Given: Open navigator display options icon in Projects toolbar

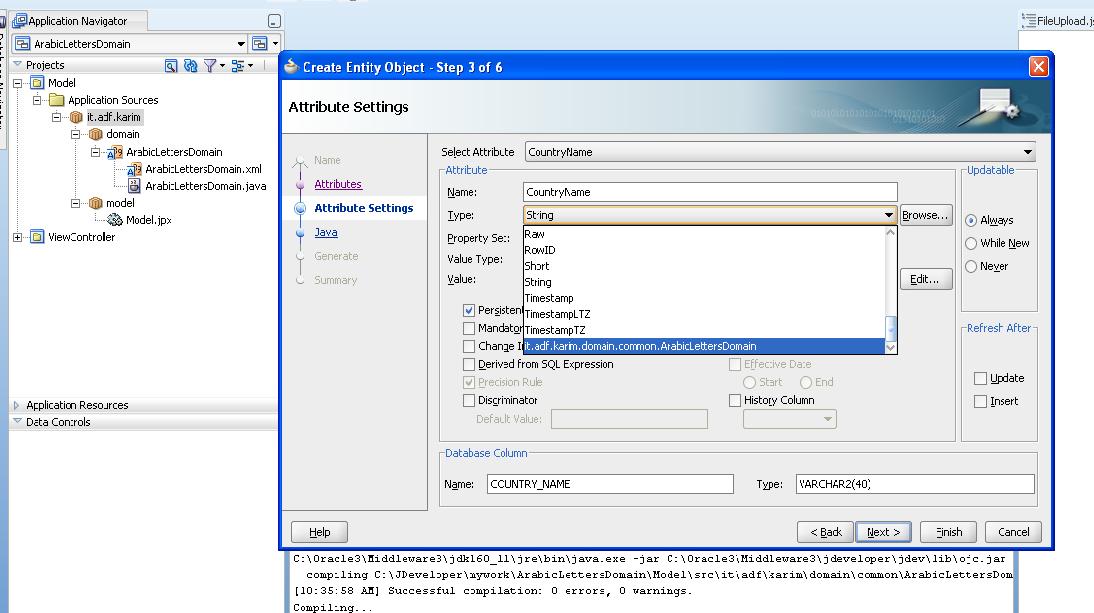Looking at the screenshot, I should tap(238, 66).
